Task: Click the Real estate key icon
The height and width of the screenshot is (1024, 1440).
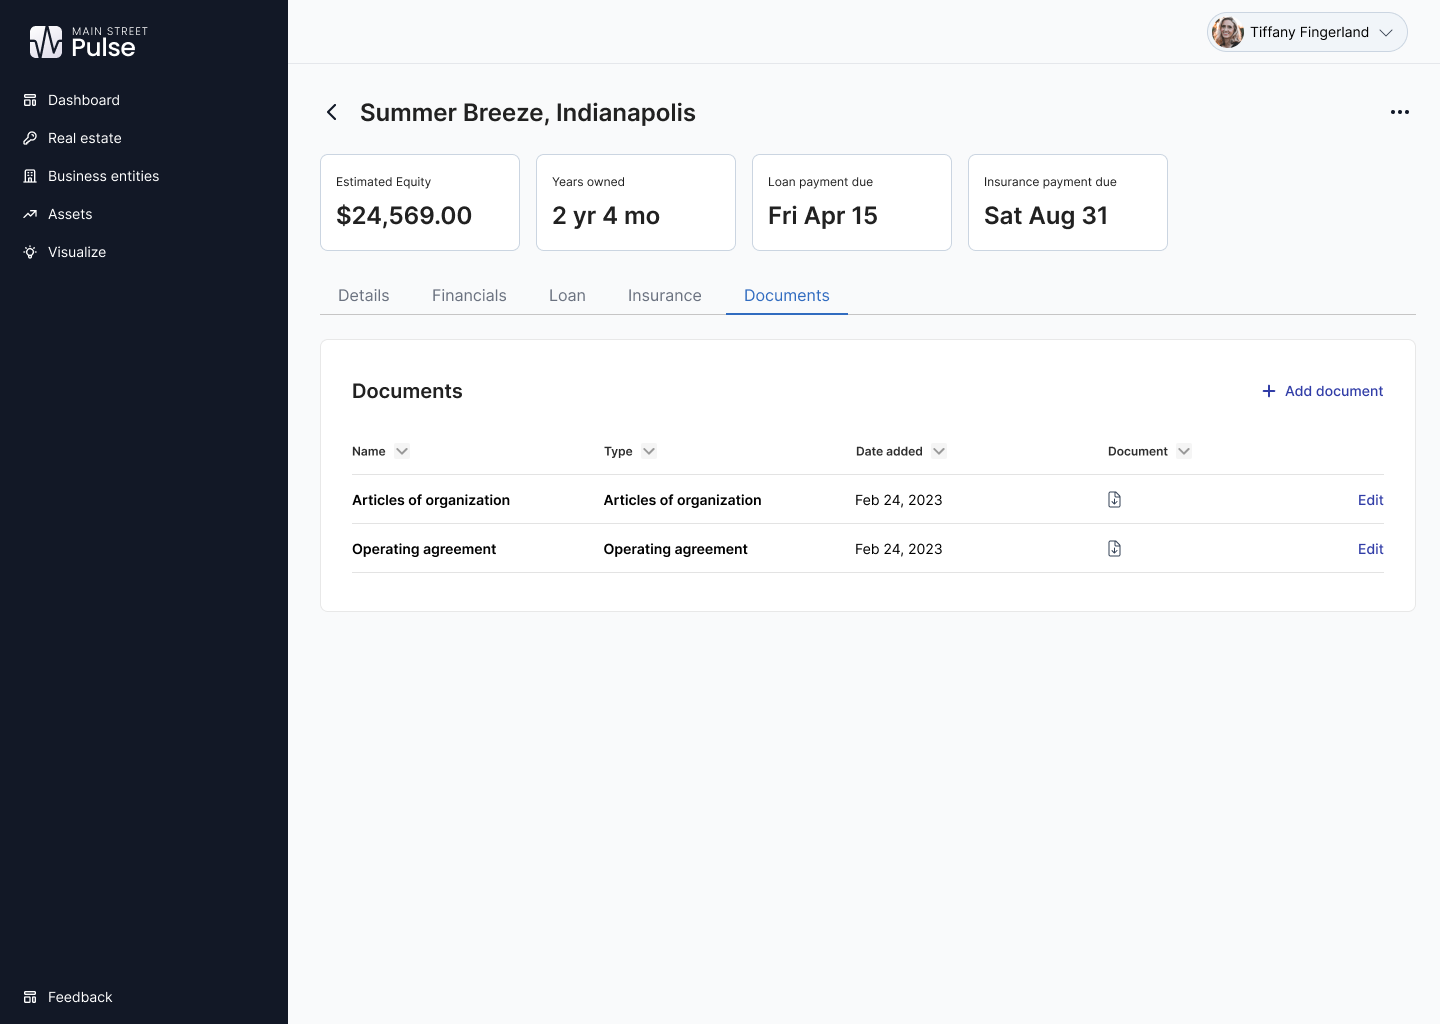Action: [x=30, y=138]
